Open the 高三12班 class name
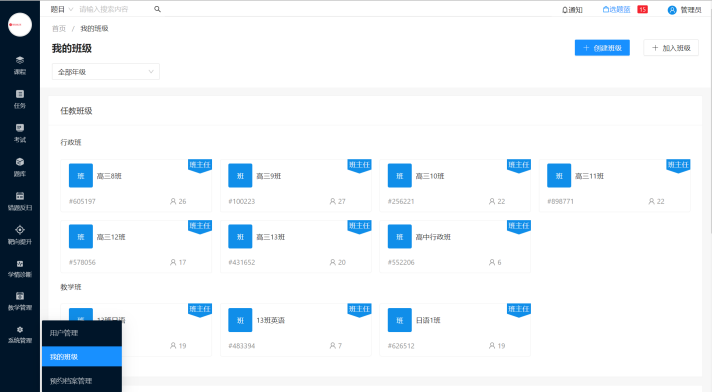 111,237
